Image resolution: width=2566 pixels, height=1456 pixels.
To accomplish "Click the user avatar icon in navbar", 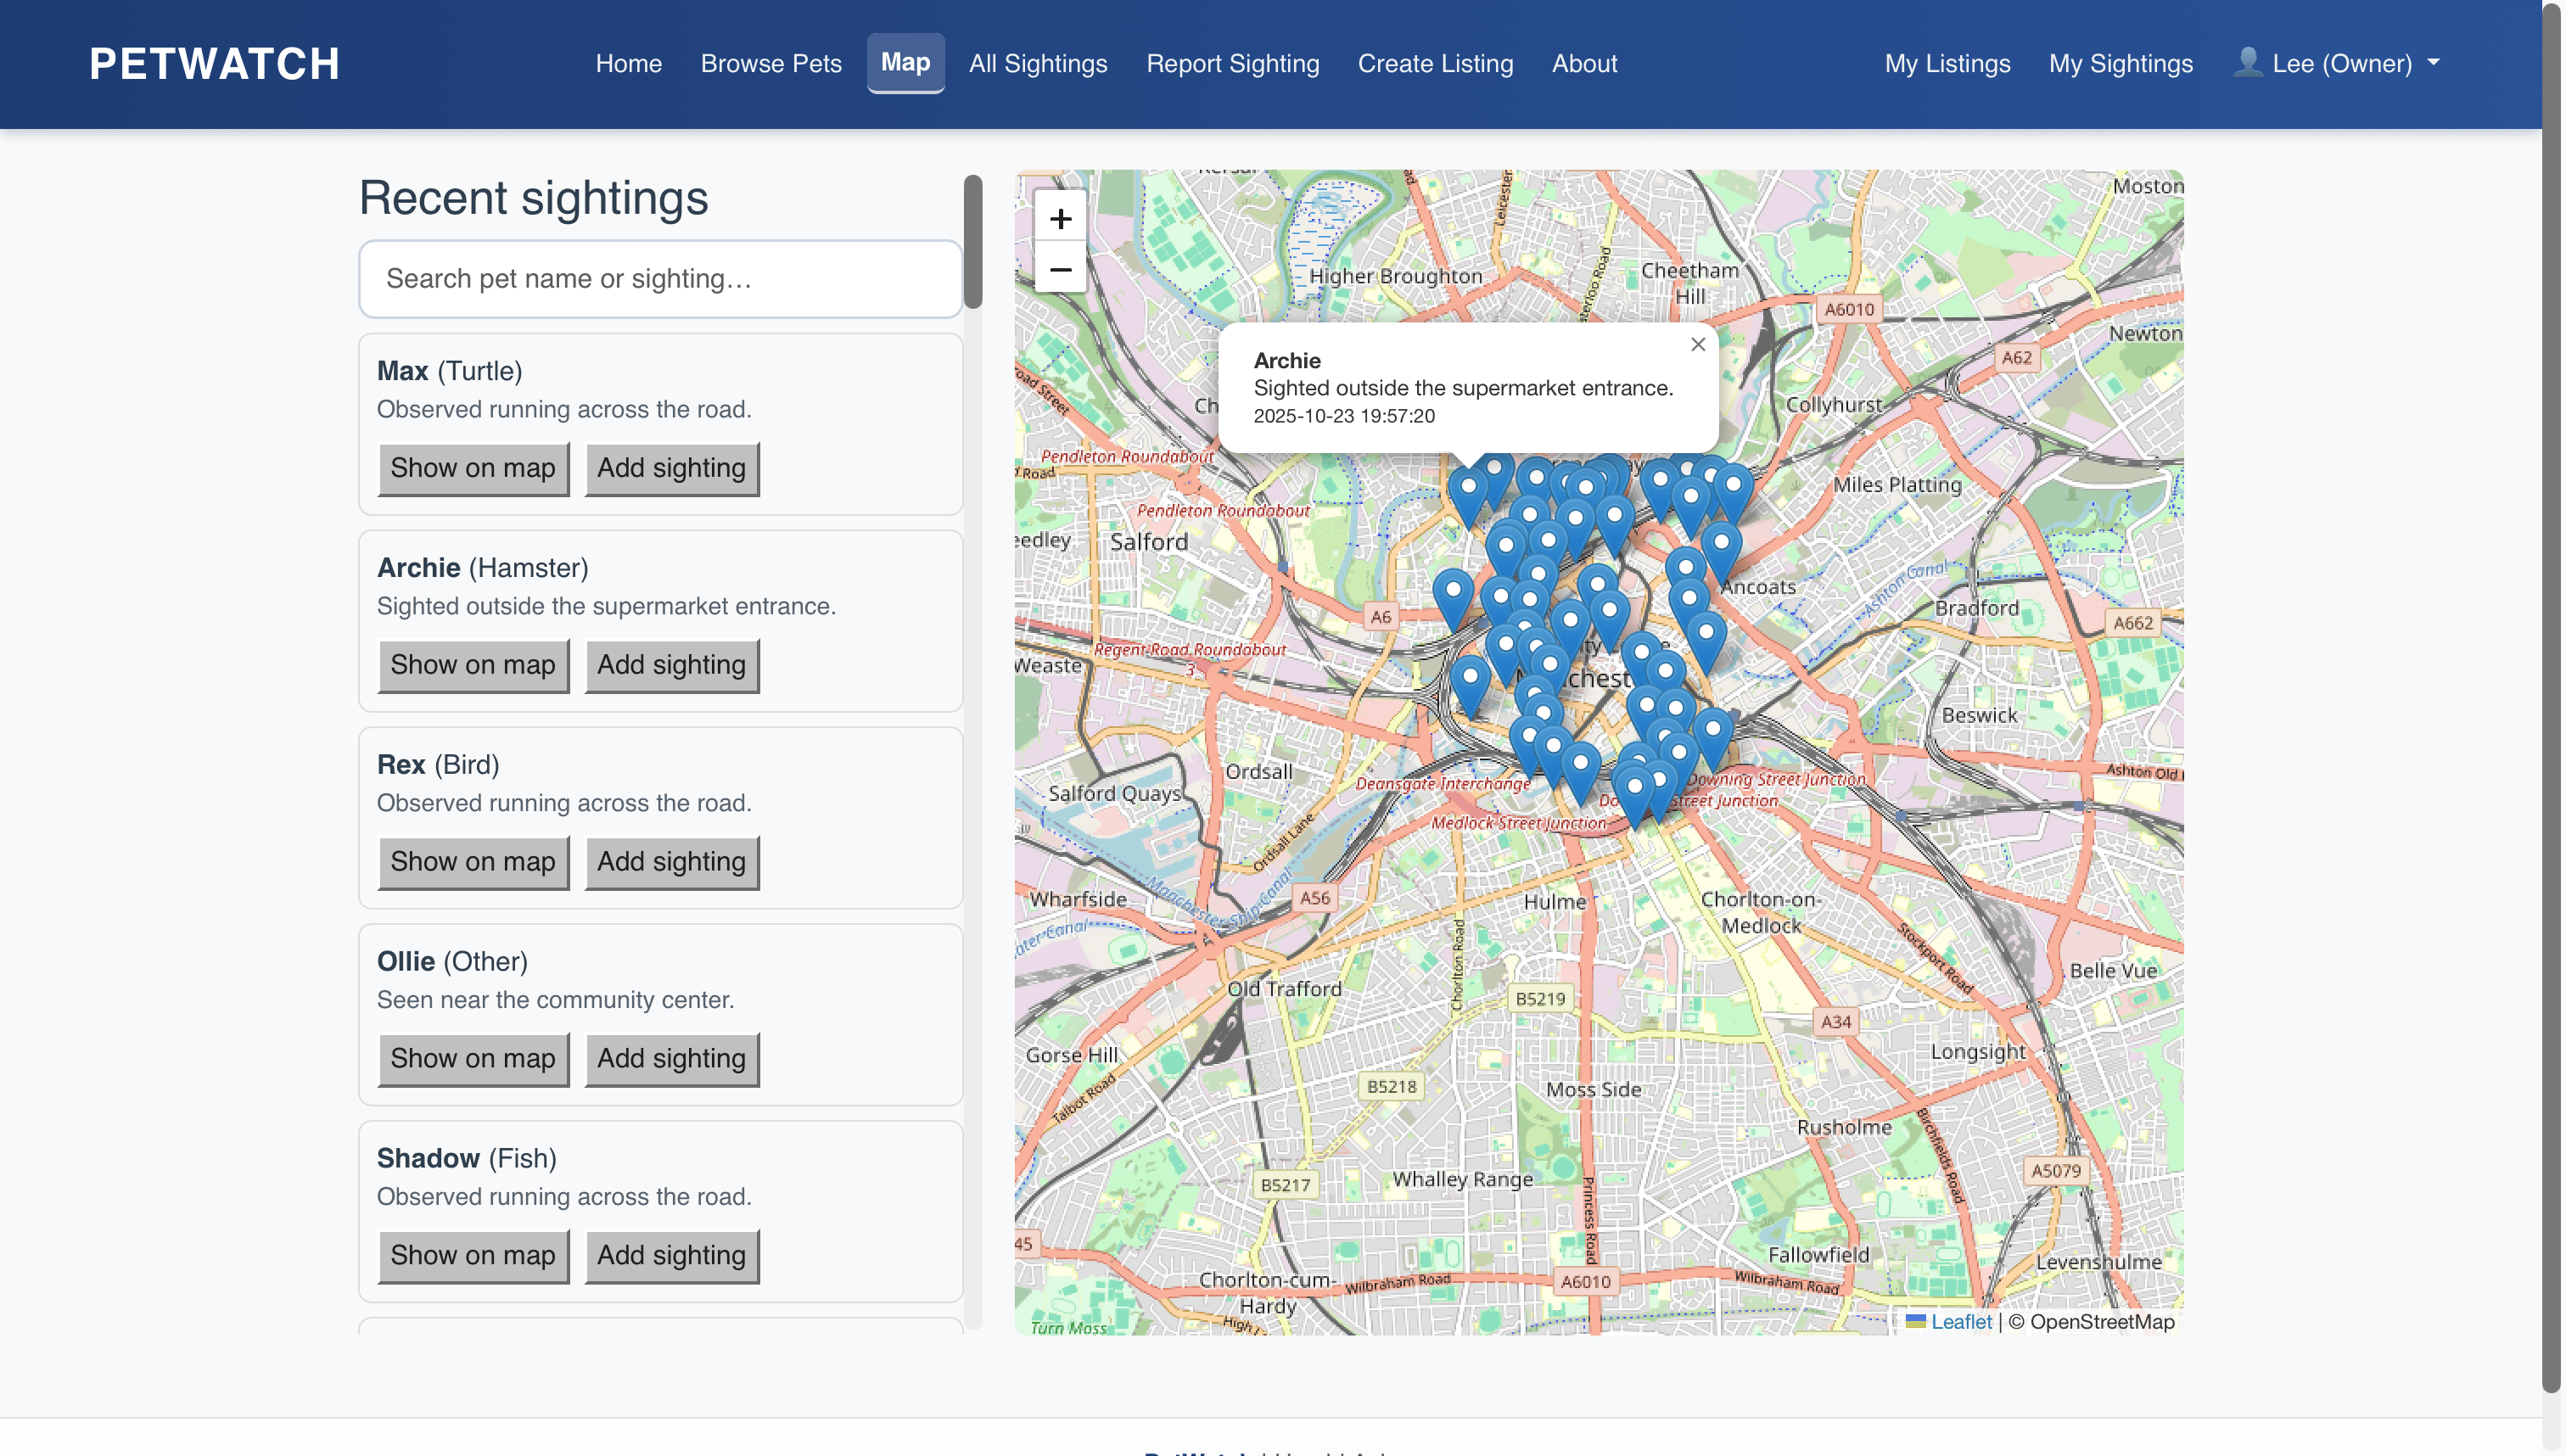I will 2247,62.
